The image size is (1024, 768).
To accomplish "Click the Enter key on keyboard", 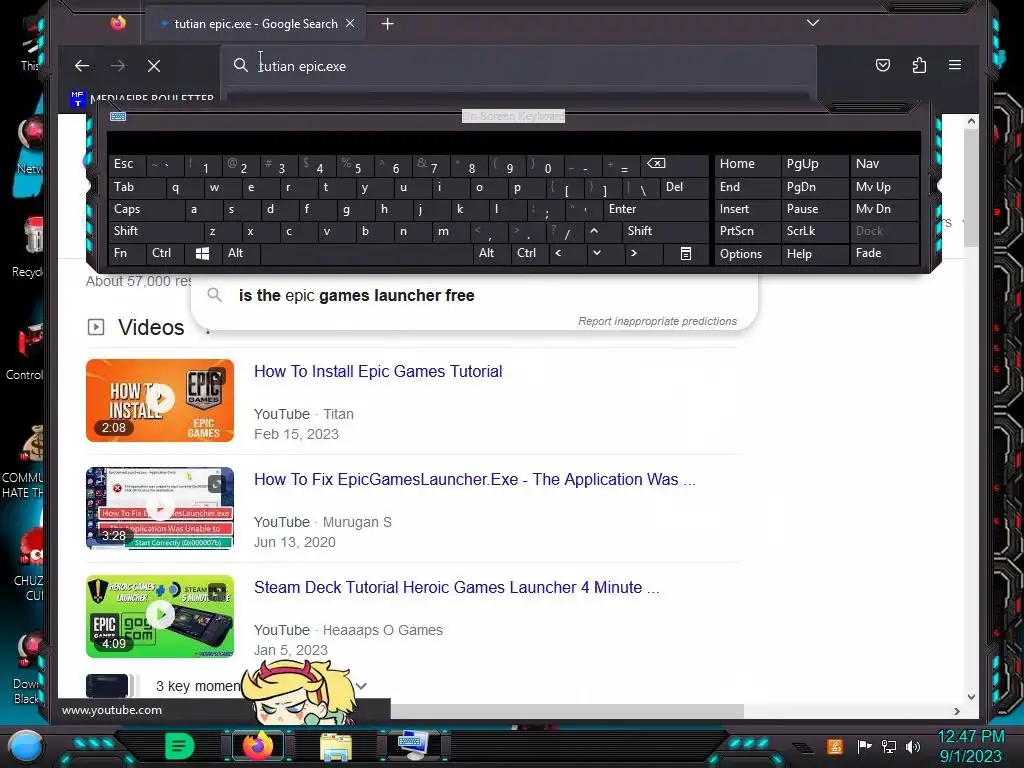I will (656, 209).
